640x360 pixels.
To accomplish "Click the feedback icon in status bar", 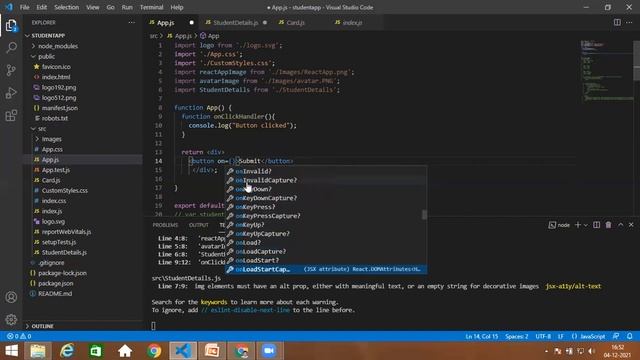I will pos(616,336).
